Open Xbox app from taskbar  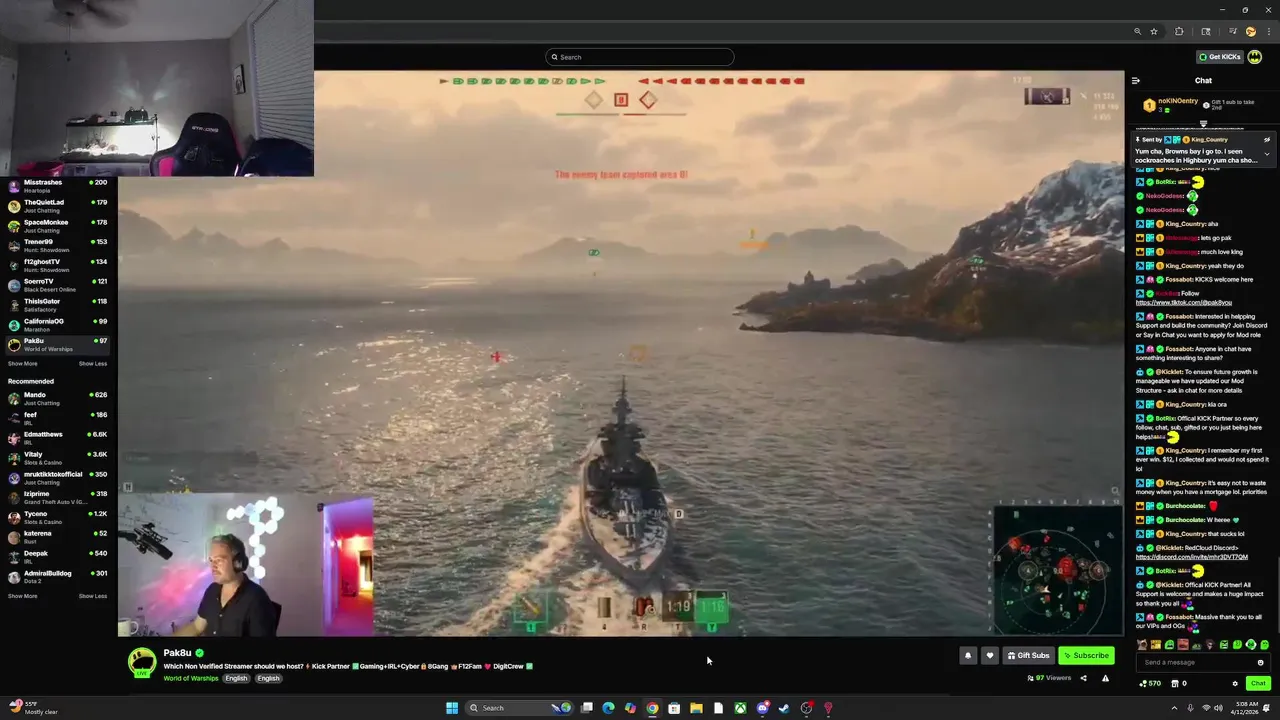point(740,708)
